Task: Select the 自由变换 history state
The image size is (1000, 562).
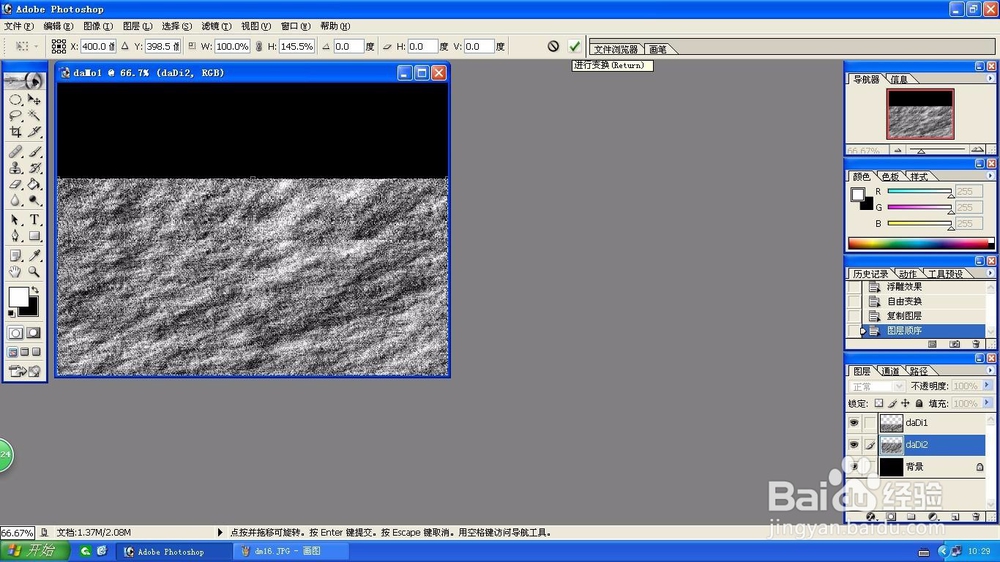Action: click(904, 301)
